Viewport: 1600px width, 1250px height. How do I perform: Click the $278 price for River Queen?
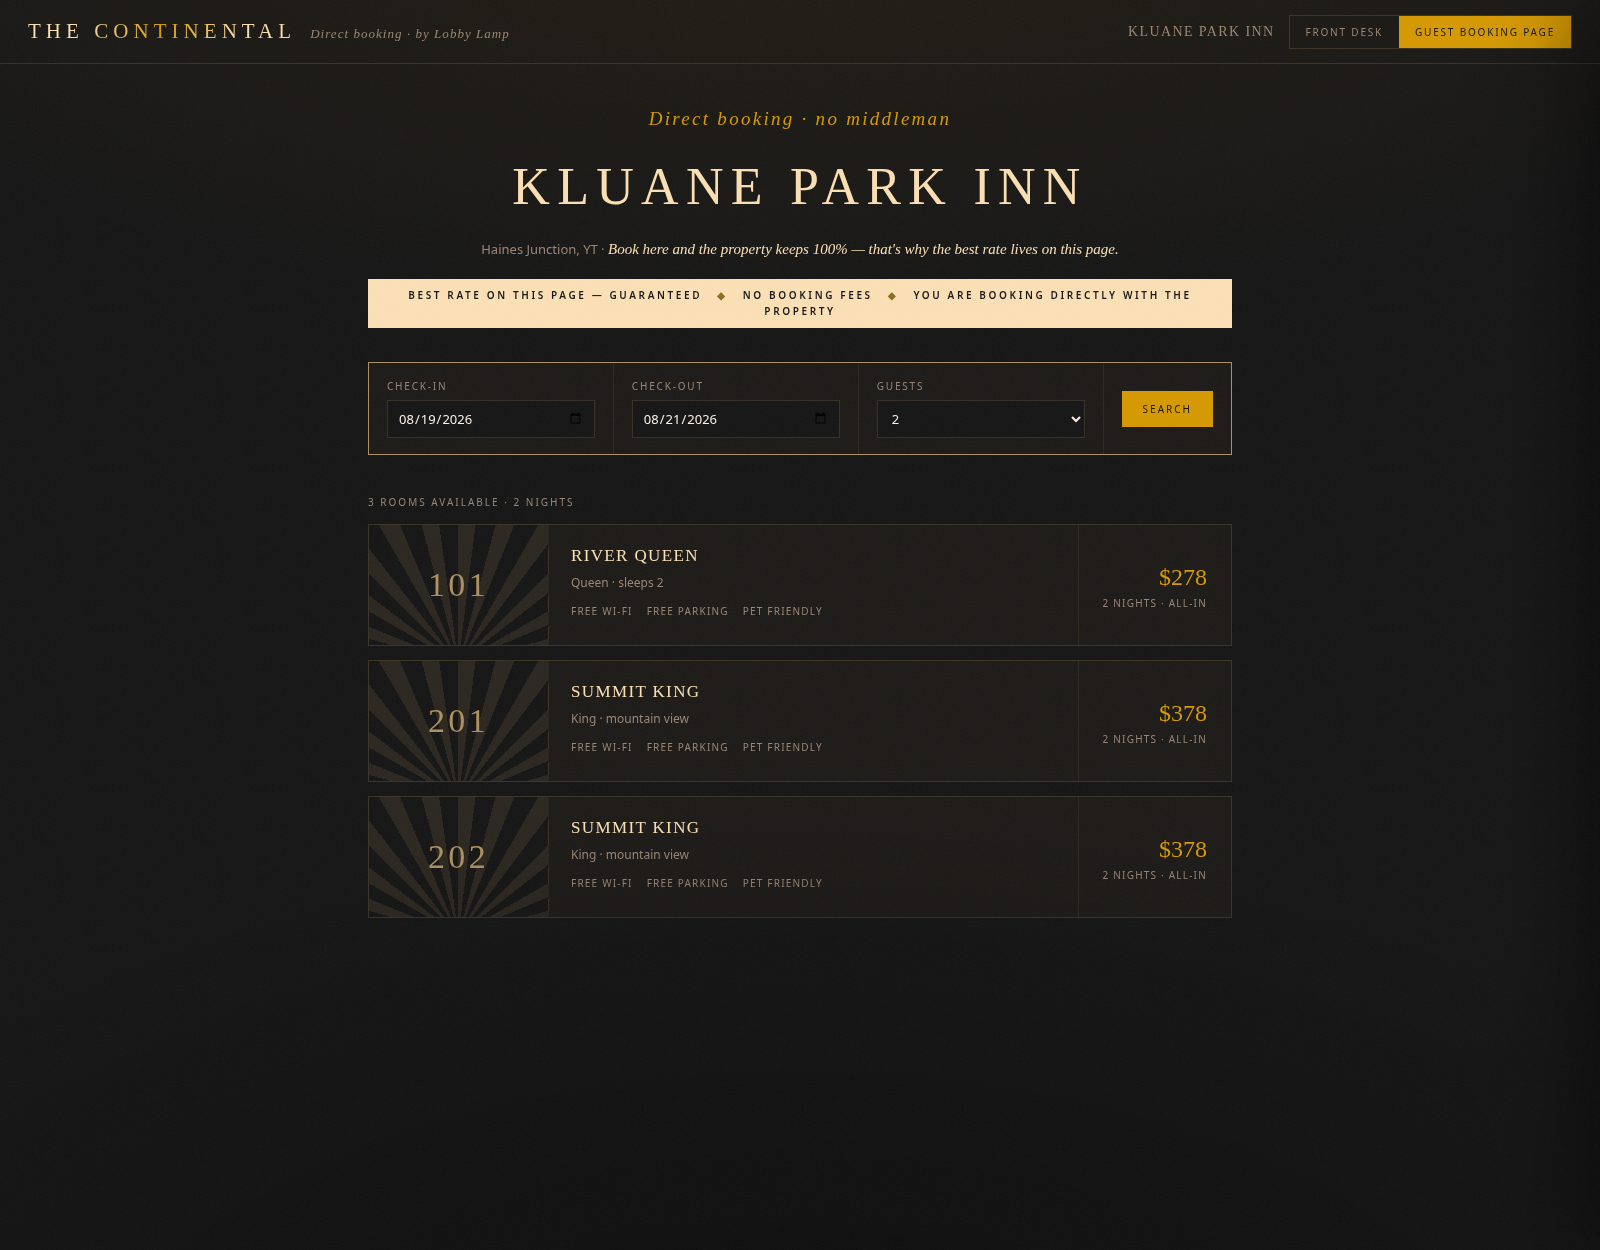click(x=1183, y=578)
